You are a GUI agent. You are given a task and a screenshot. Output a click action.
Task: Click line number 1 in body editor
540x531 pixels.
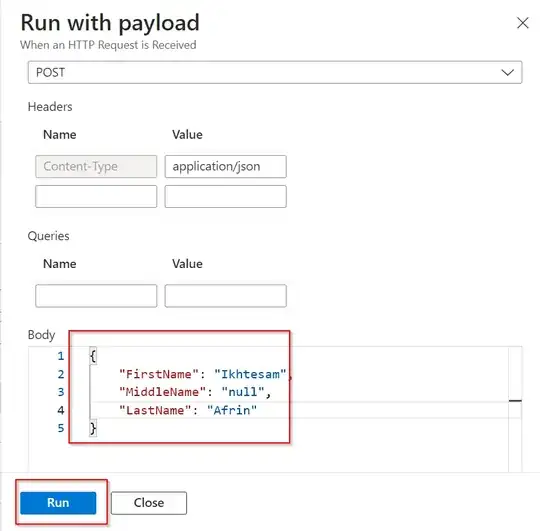point(61,356)
